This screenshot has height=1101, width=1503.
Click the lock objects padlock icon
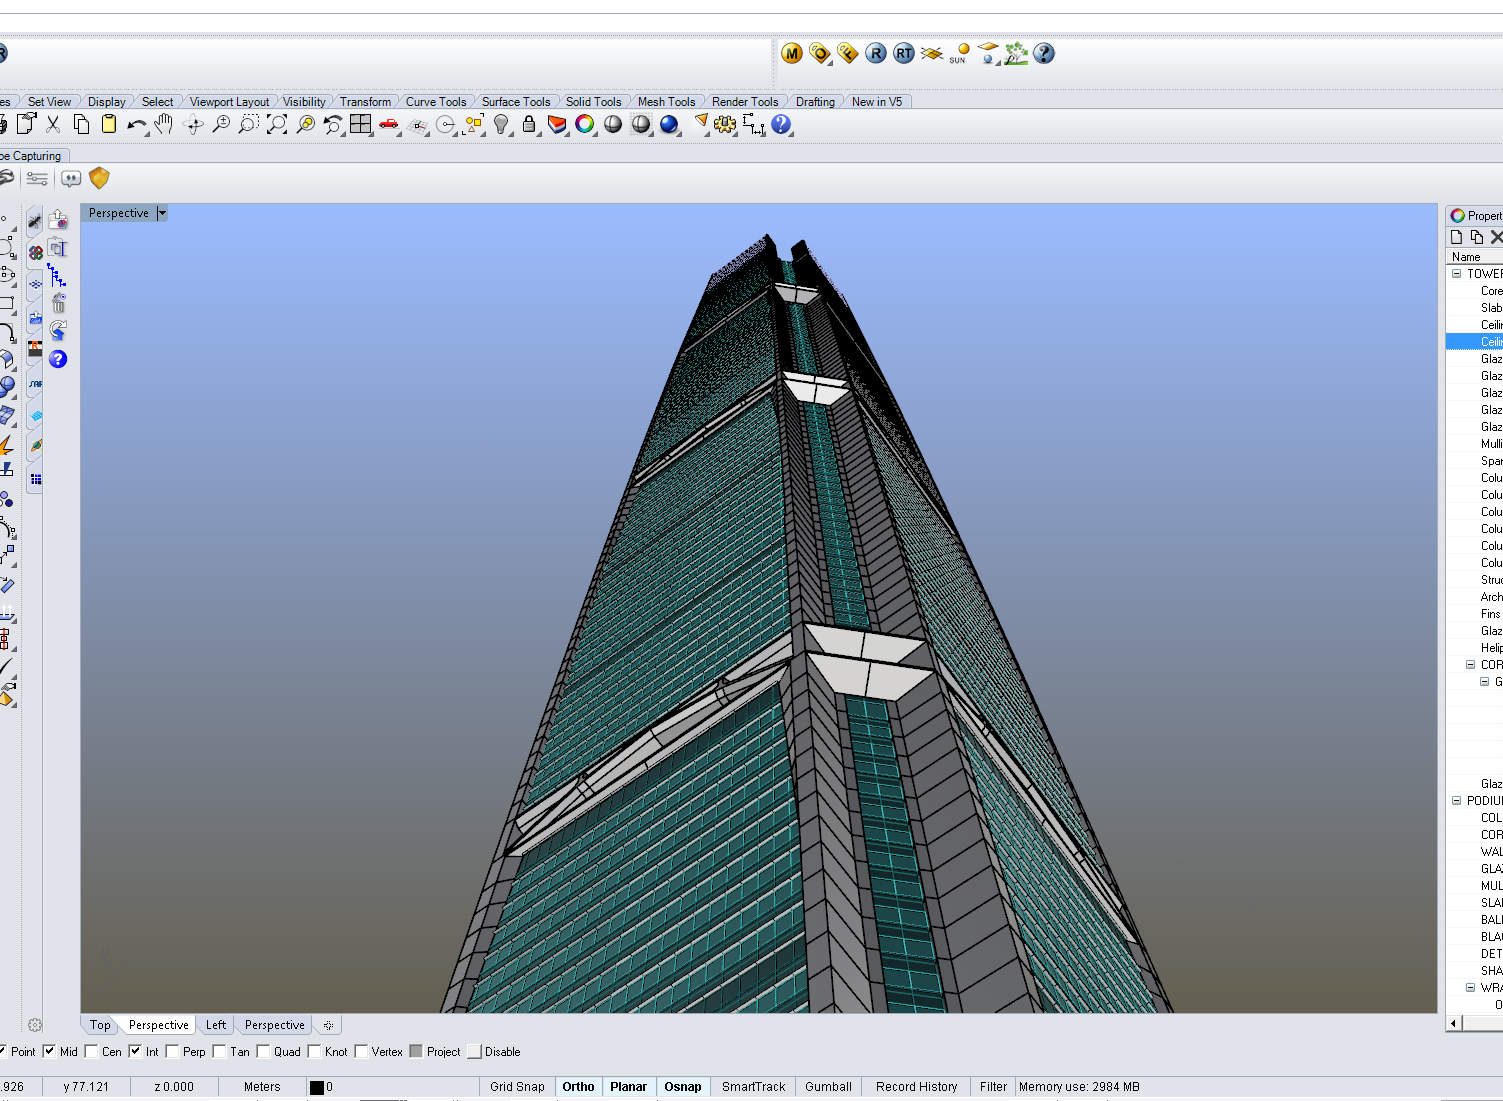tap(529, 124)
